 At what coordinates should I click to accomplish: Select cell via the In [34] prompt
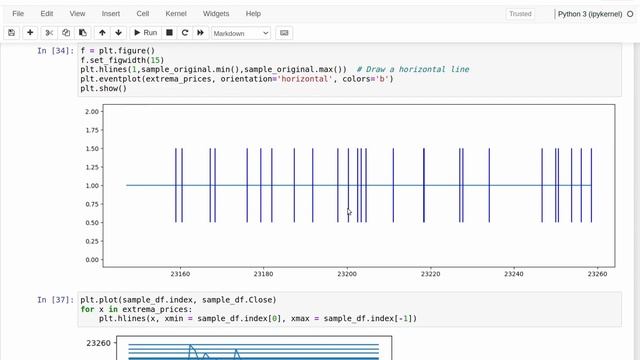point(56,51)
